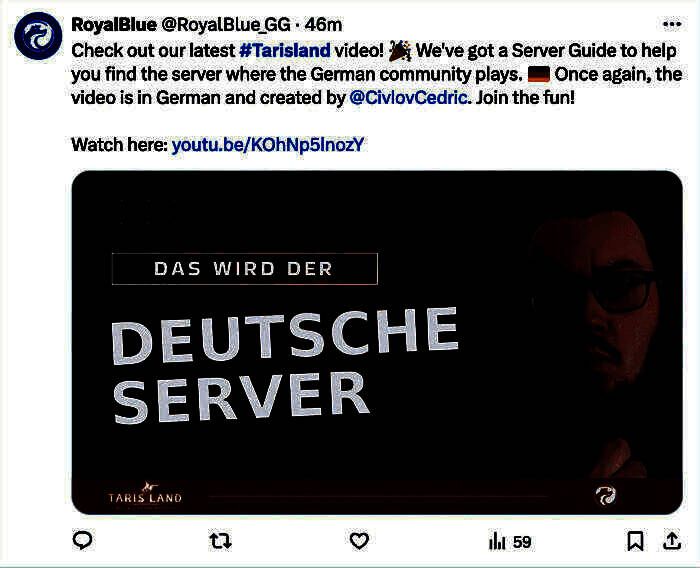Click the Tarisland logo in thumbnail
The width and height of the screenshot is (700, 568).
click(145, 493)
